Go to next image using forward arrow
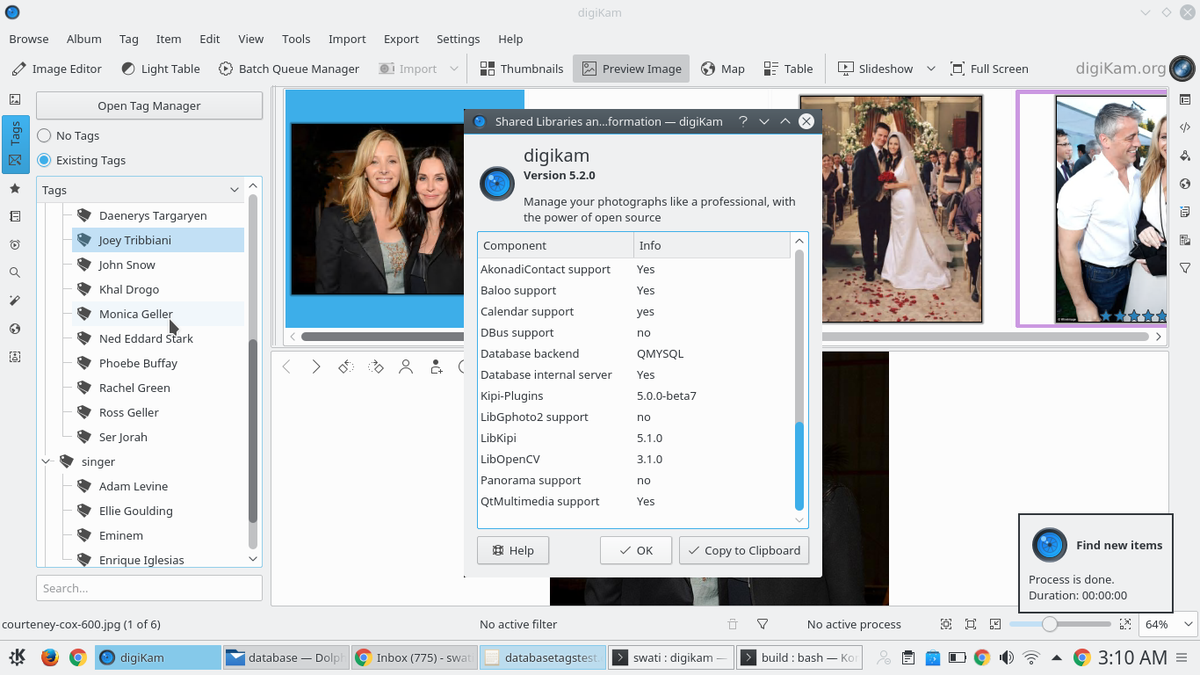The height and width of the screenshot is (675, 1200). click(x=316, y=367)
